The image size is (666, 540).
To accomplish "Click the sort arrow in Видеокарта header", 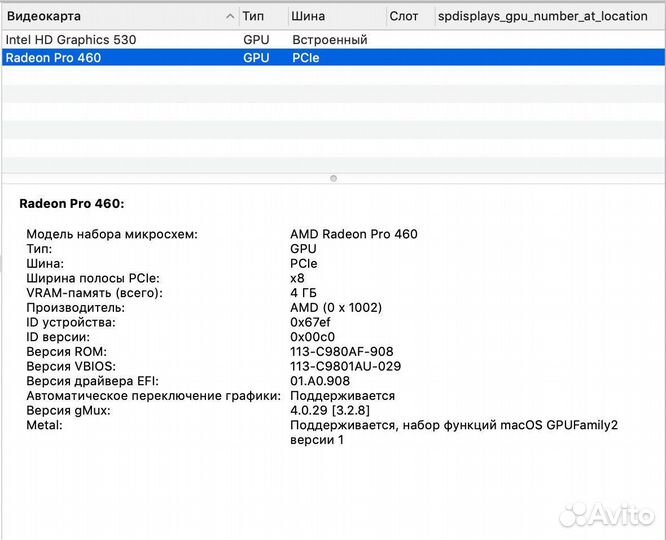I will click(x=229, y=16).
